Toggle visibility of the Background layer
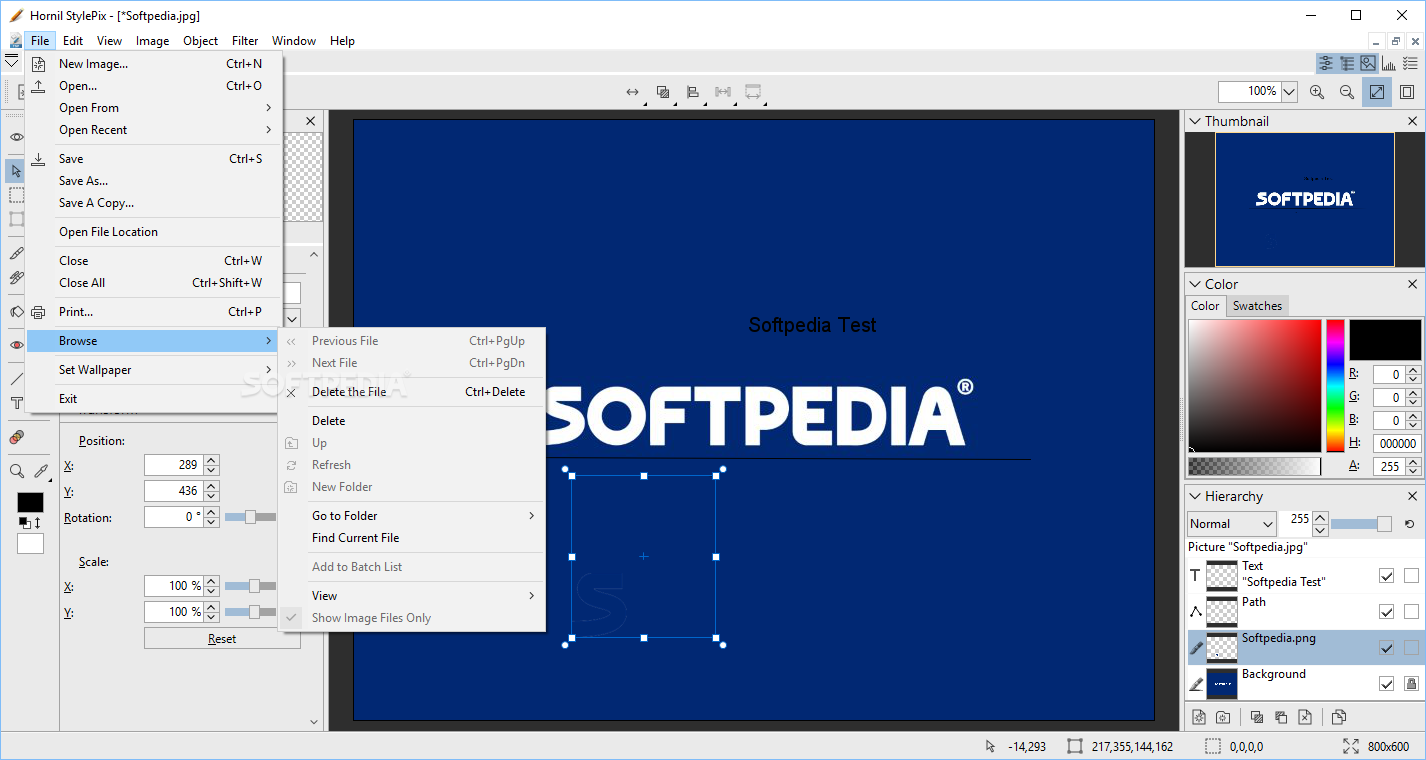This screenshot has width=1426, height=760. point(1386,684)
